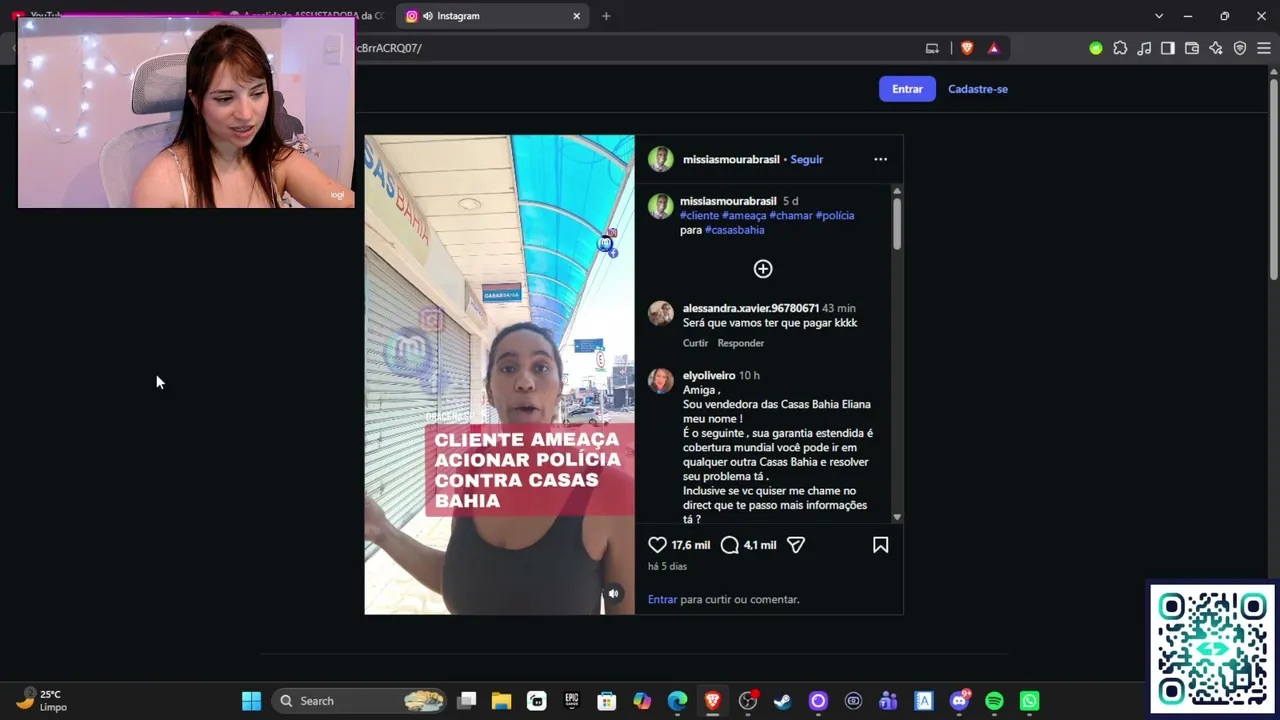Open Microsoft Store from the taskbar
Viewport: 1280px width, 720px height.
[607, 701]
